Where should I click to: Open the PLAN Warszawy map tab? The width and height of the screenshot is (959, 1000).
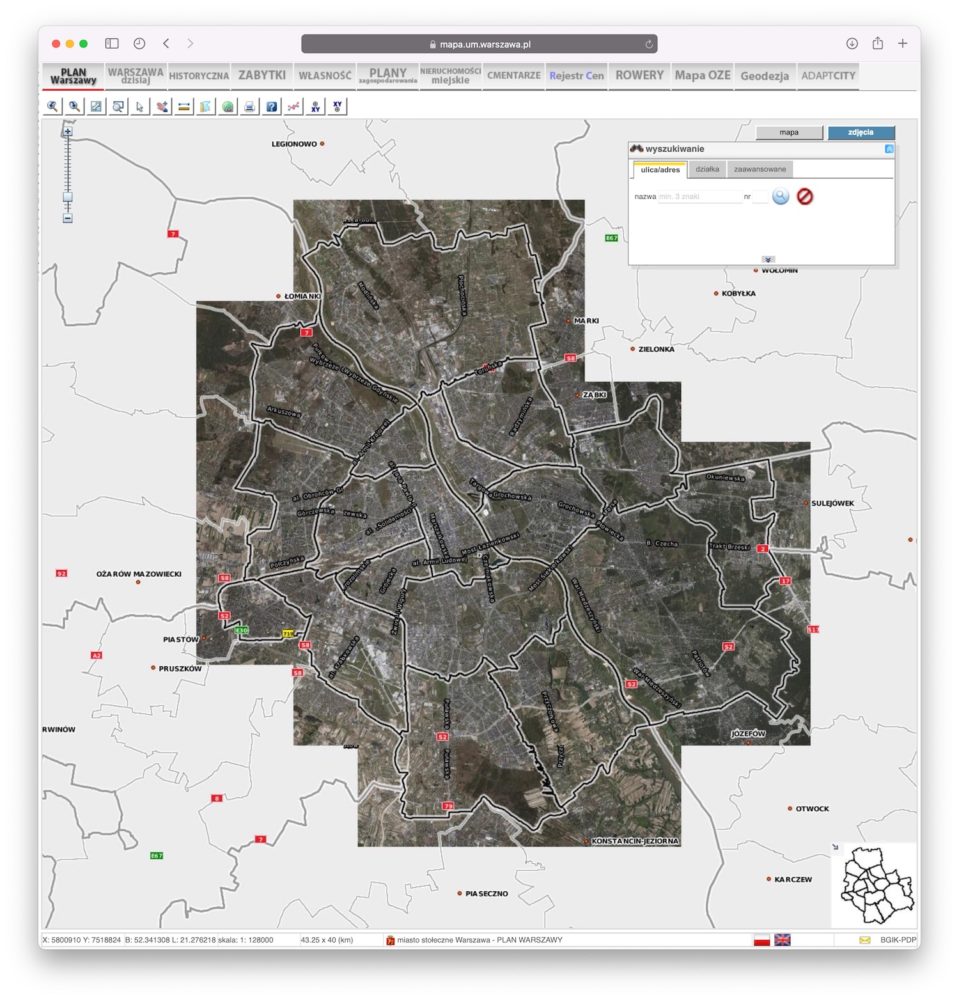(73, 76)
